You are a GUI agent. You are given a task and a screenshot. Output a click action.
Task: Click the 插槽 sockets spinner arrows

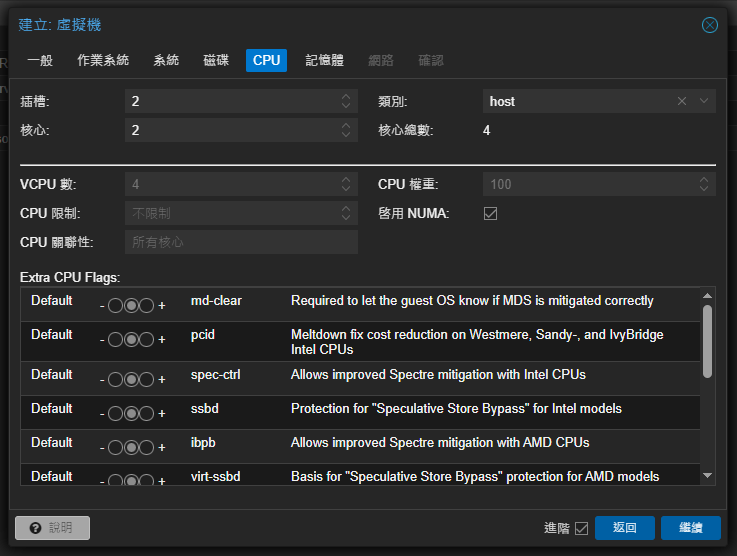coord(346,101)
